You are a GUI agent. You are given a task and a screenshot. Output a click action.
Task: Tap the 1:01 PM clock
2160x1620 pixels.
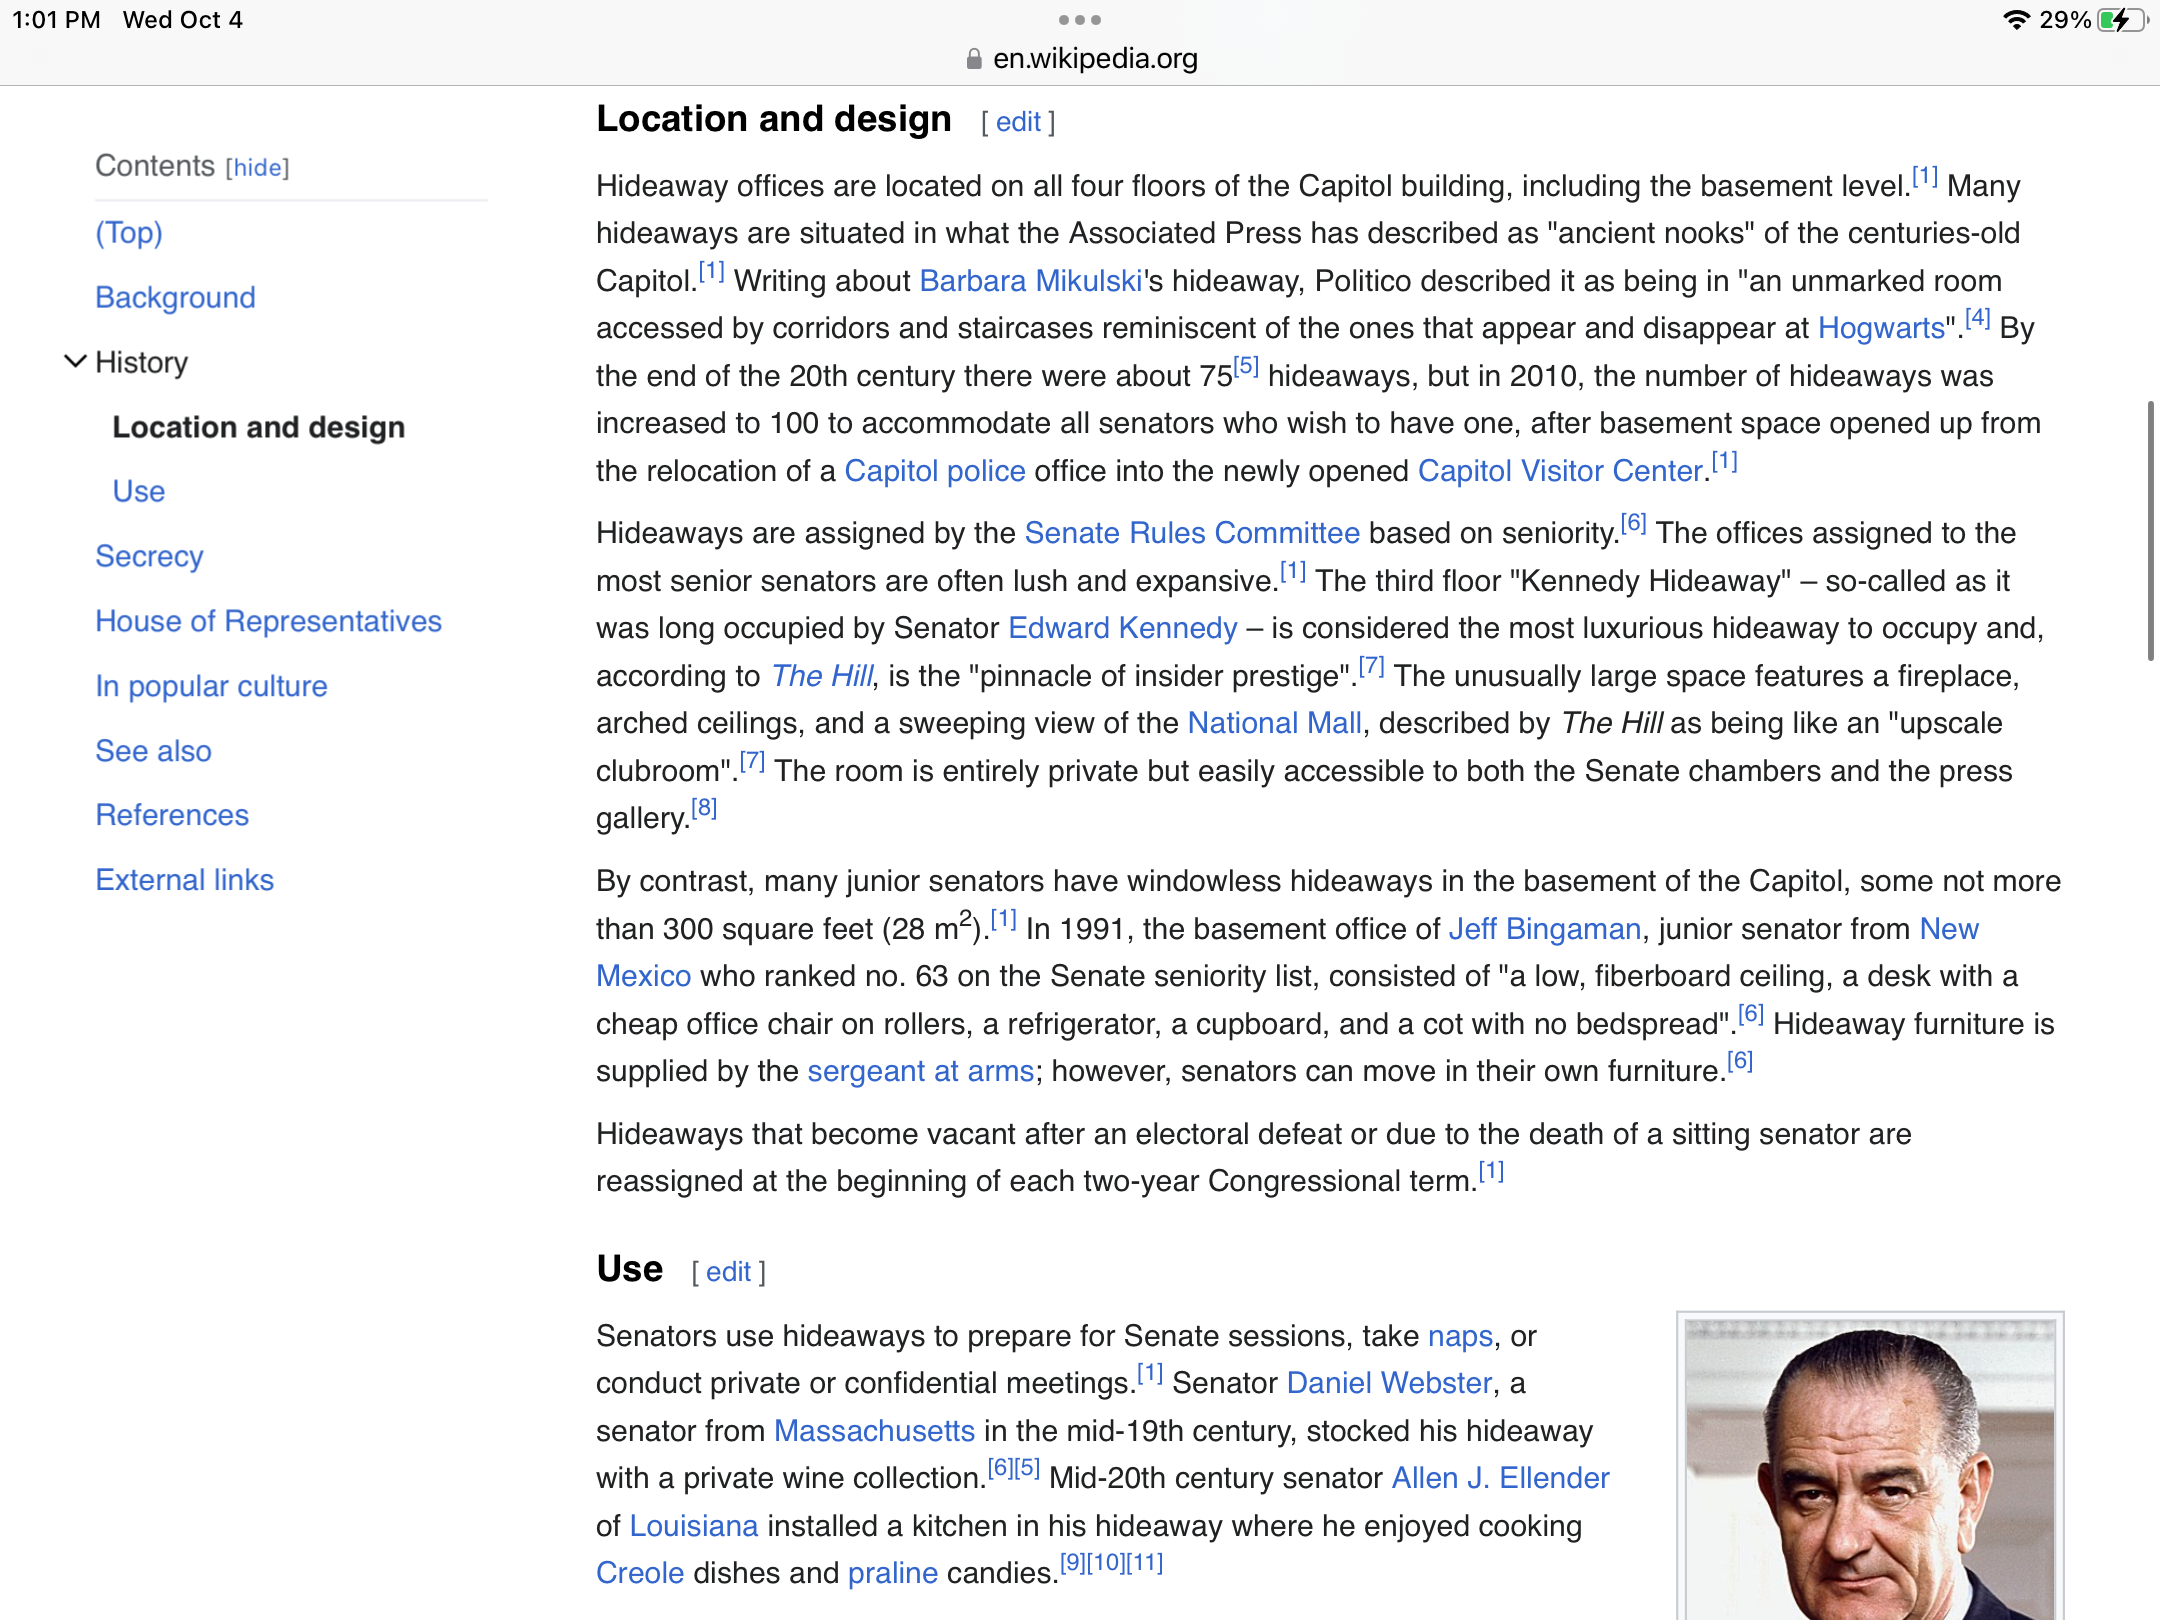tap(56, 20)
